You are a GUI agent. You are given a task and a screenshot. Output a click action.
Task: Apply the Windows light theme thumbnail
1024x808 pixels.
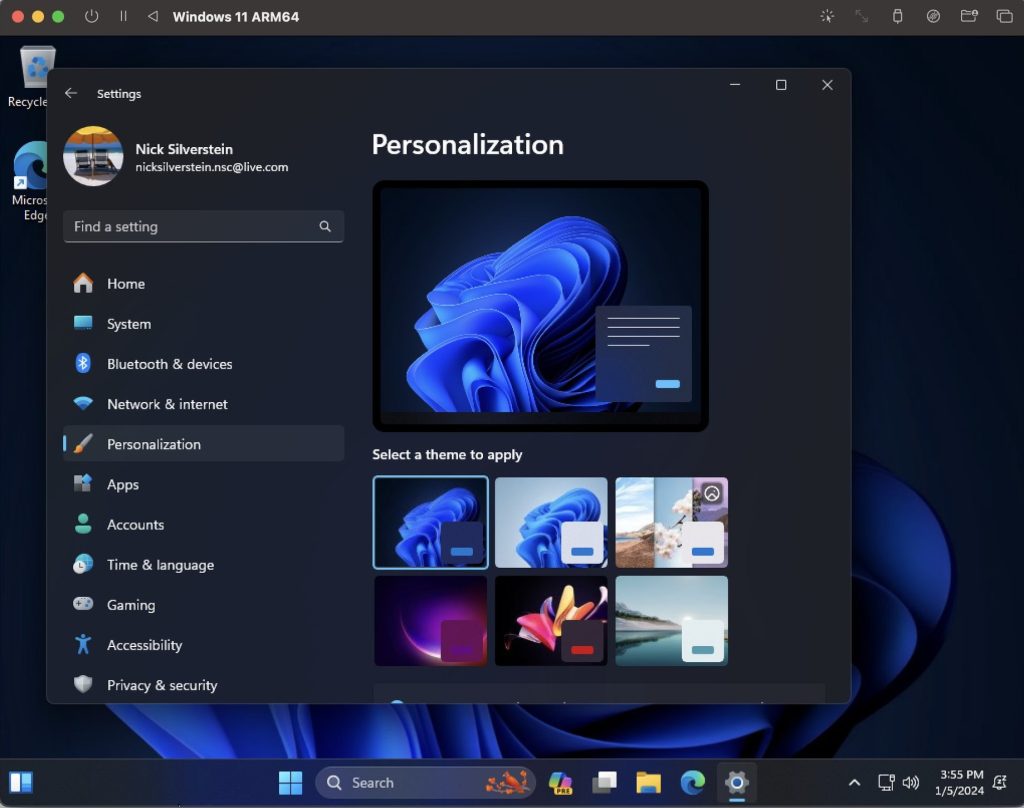pyautogui.click(x=551, y=522)
